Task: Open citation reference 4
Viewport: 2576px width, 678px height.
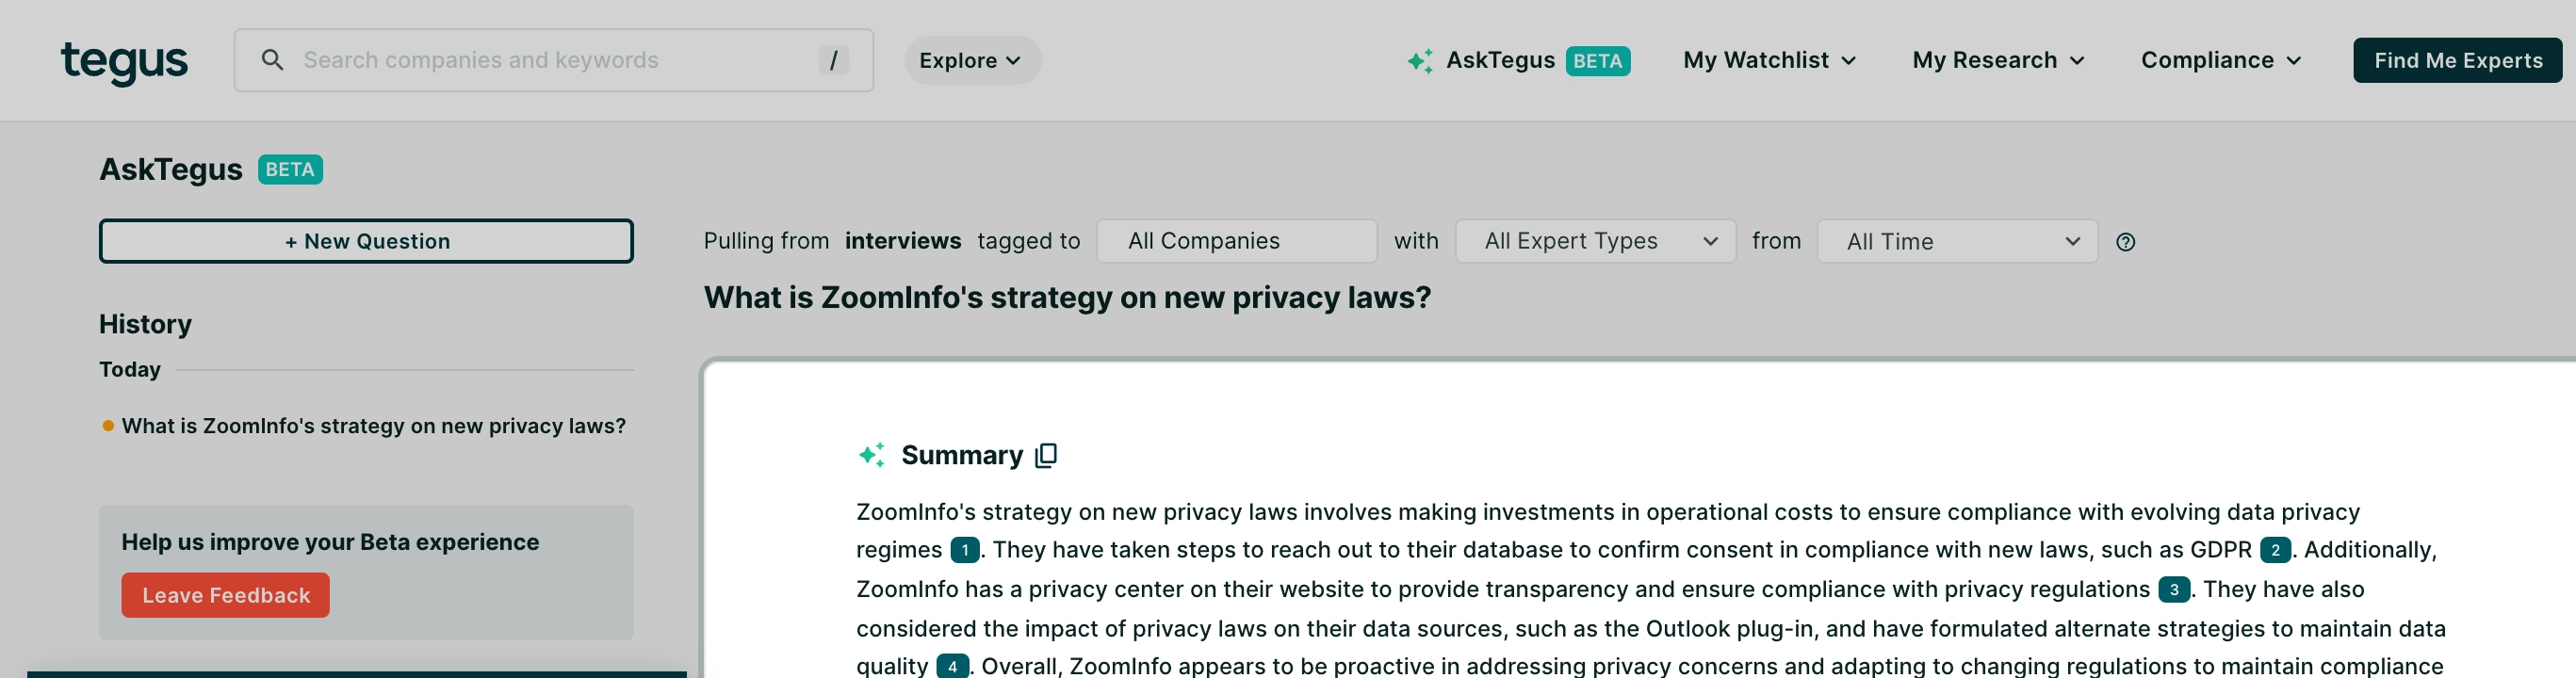Action: click(951, 666)
